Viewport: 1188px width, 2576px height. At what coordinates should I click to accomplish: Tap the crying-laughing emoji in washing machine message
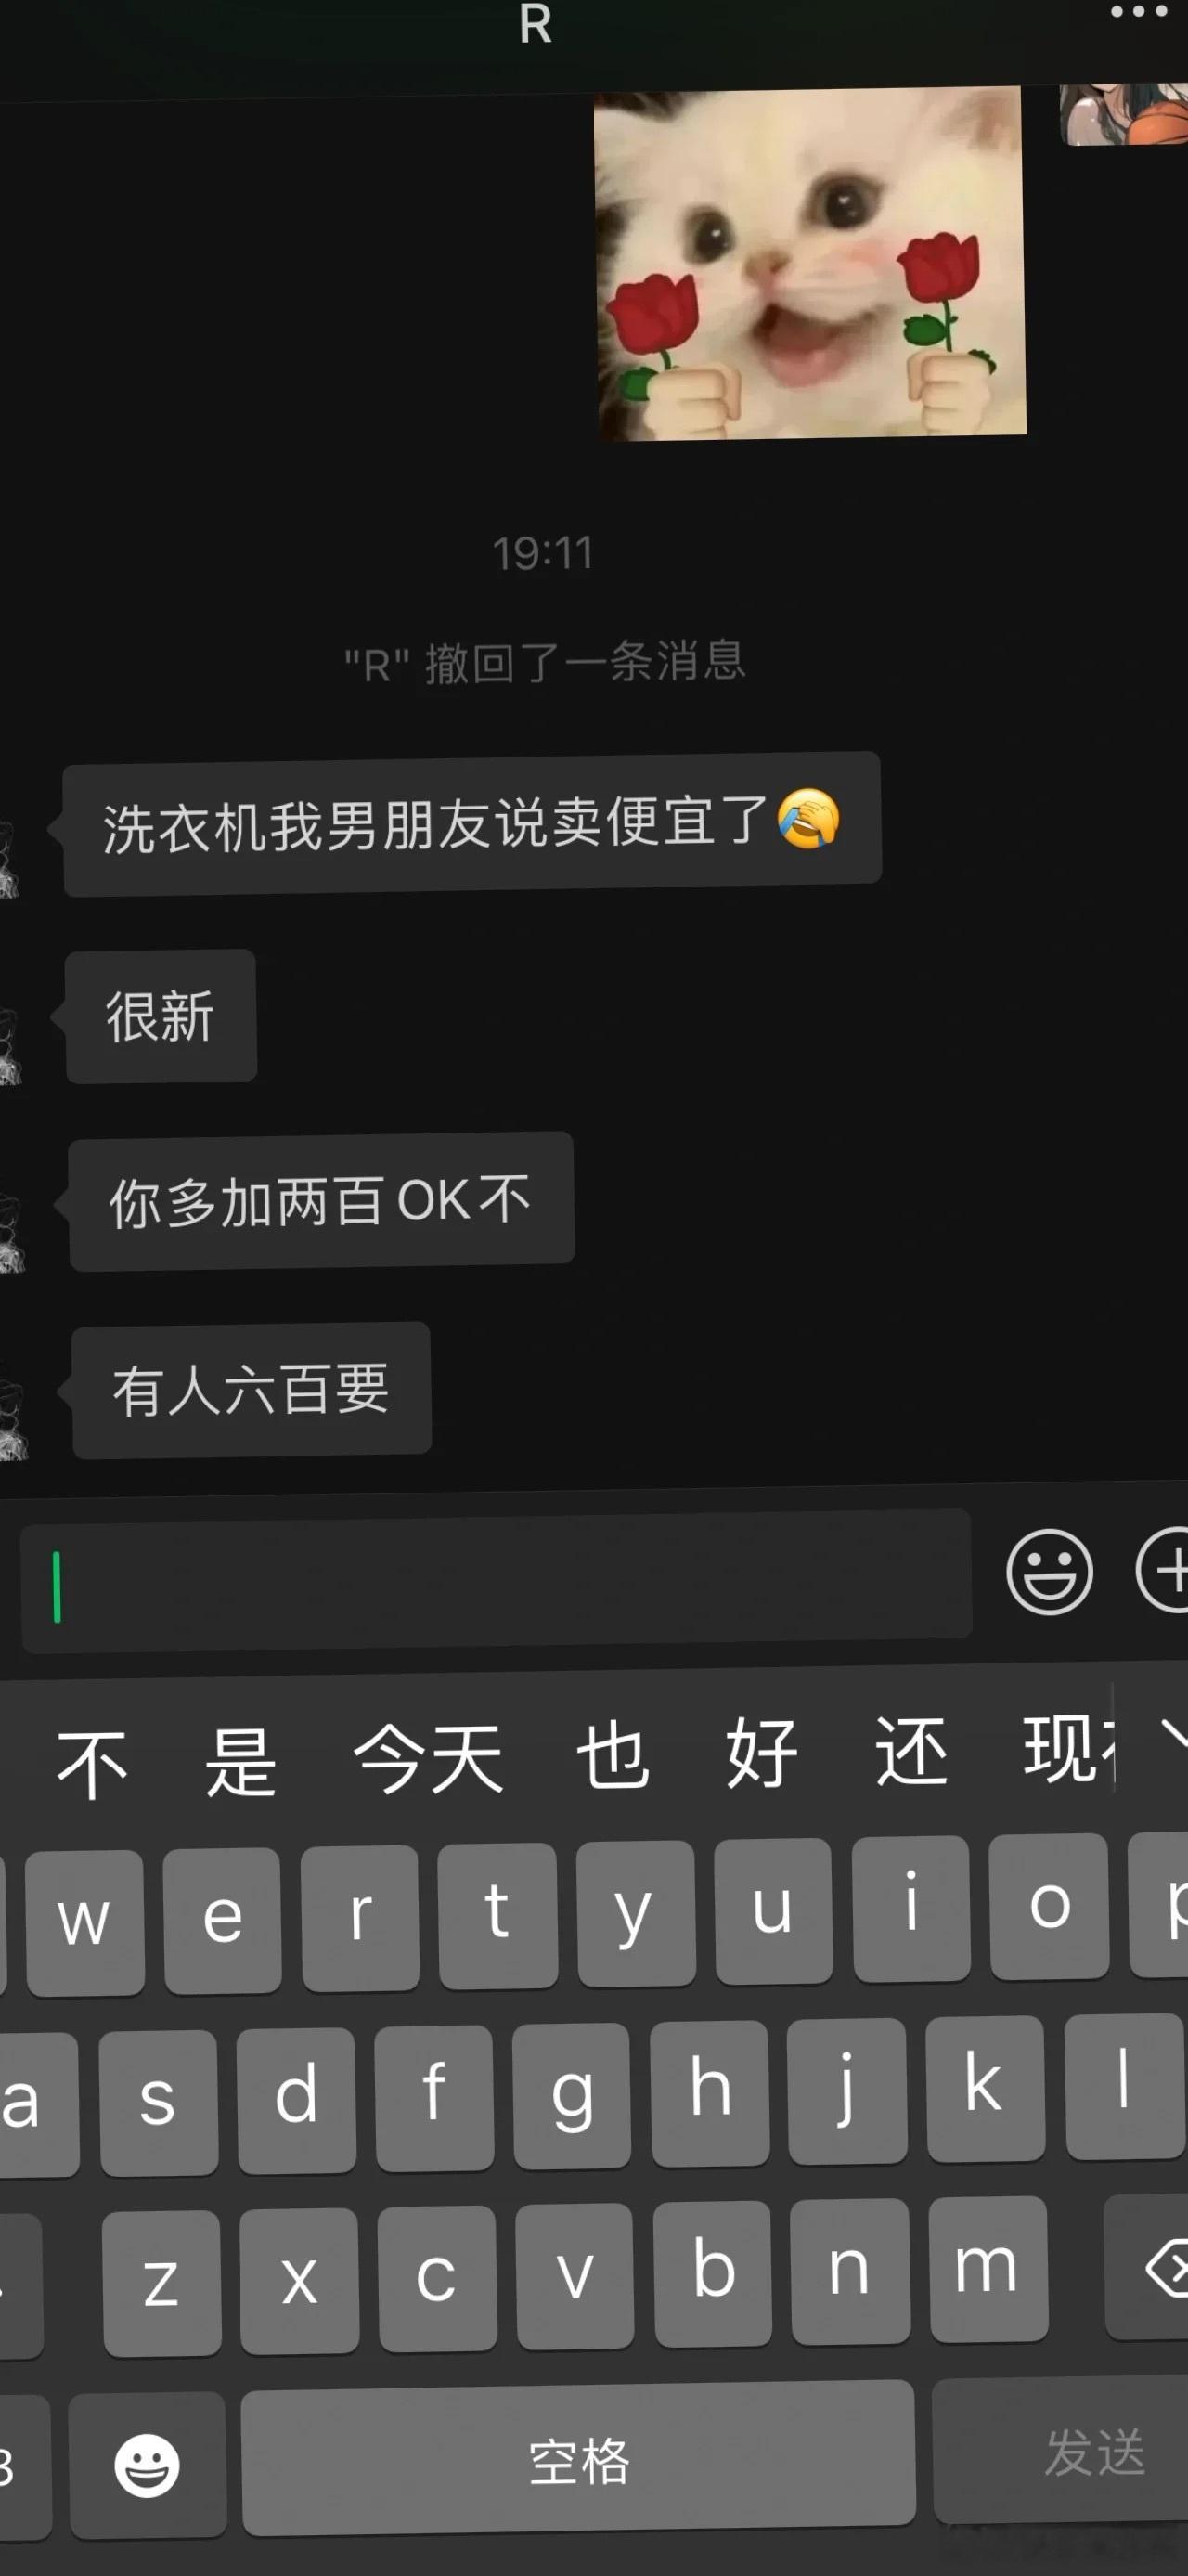pyautogui.click(x=808, y=818)
